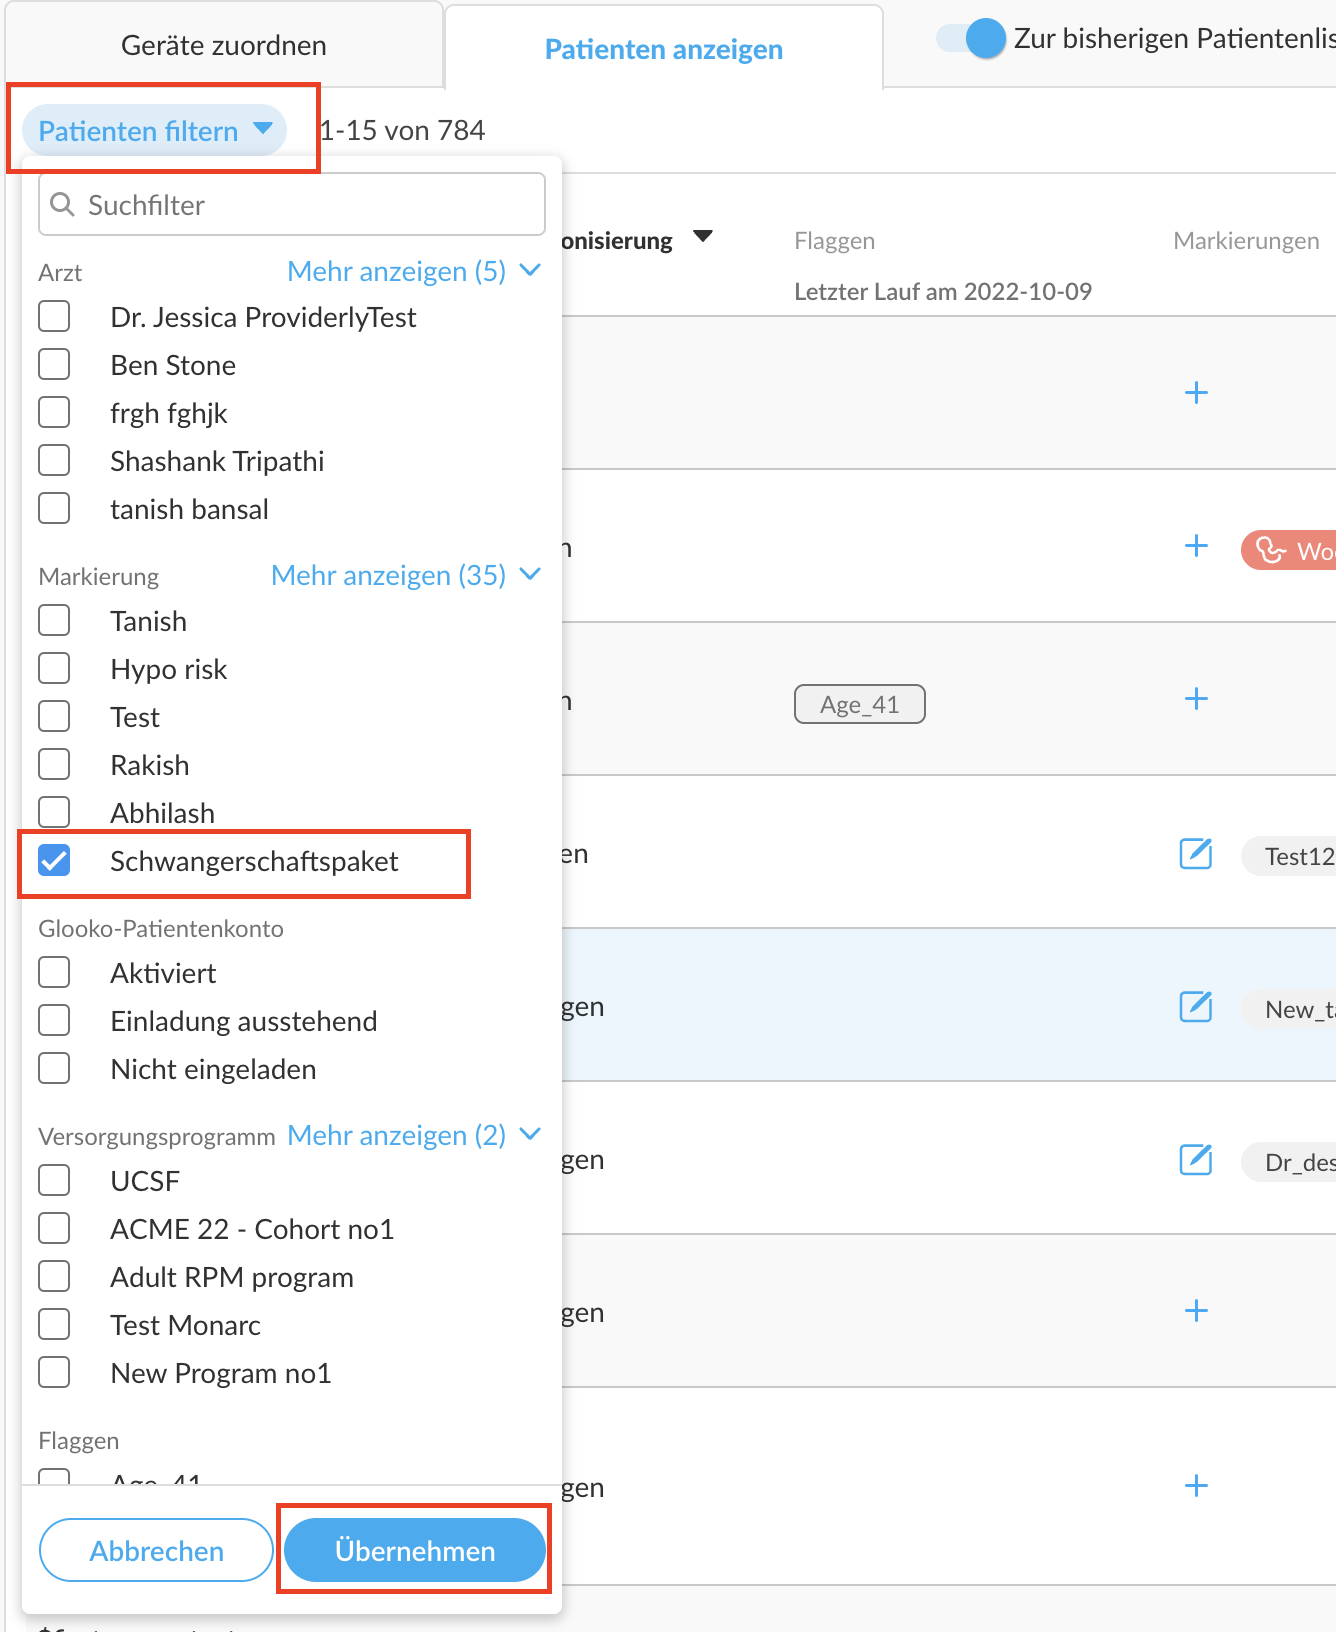Click the Markierungen column header

[x=1246, y=240]
